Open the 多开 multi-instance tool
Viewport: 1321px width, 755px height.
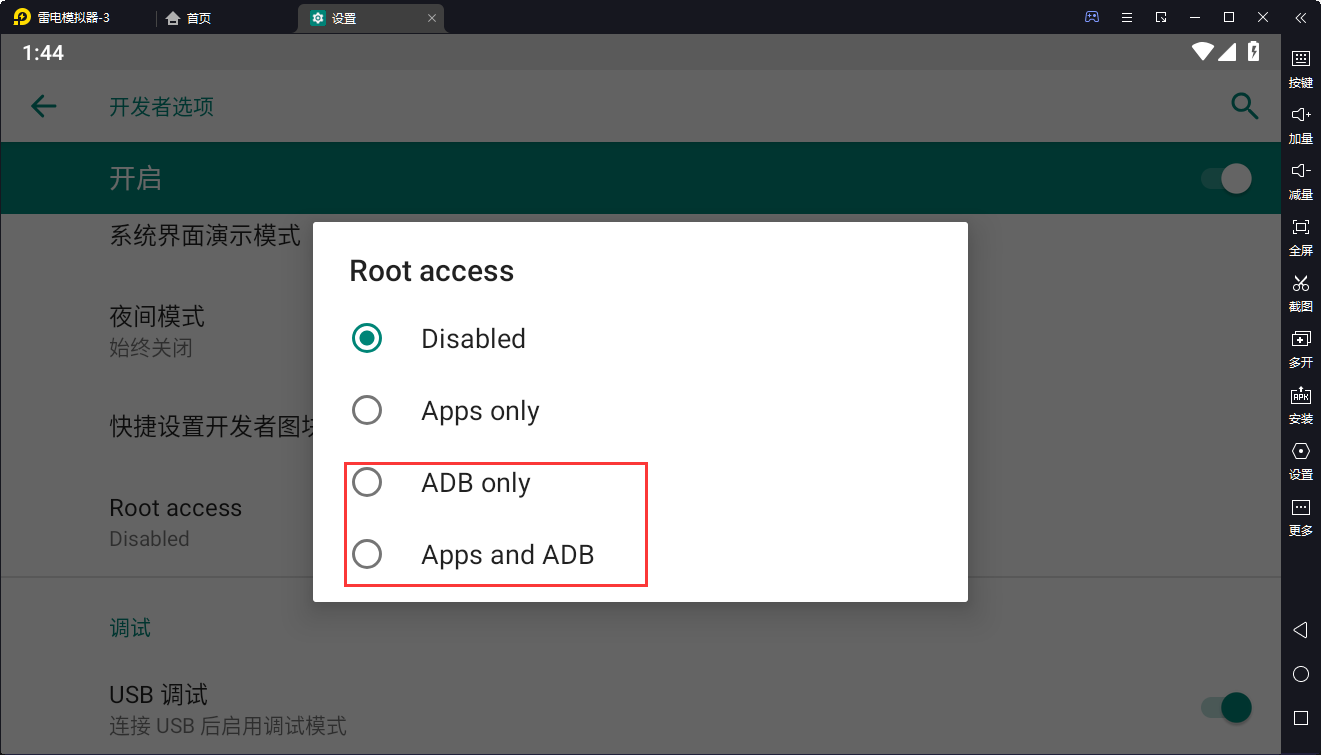(x=1301, y=348)
